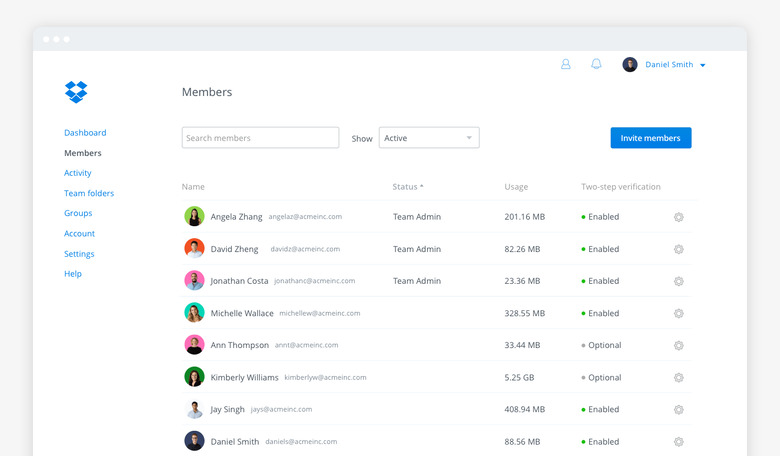Open settings gear for David Zheng
The width and height of the screenshot is (780, 456).
pyautogui.click(x=679, y=249)
